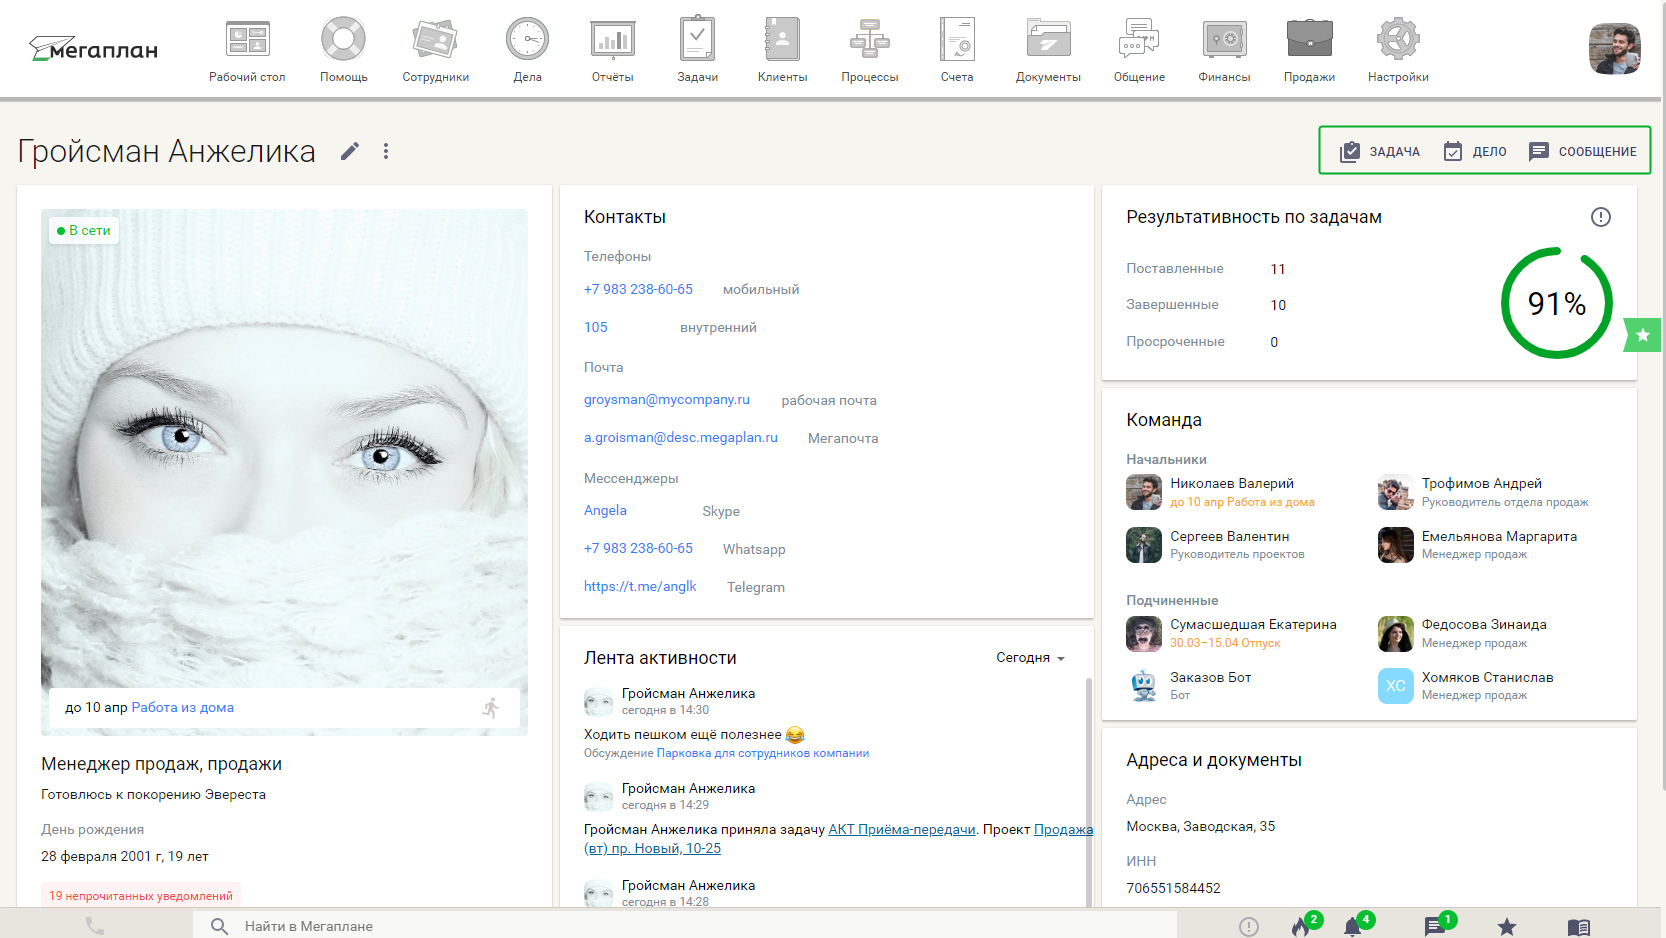Email groysman@mycompany.ru
This screenshot has width=1666, height=938.
point(666,399)
